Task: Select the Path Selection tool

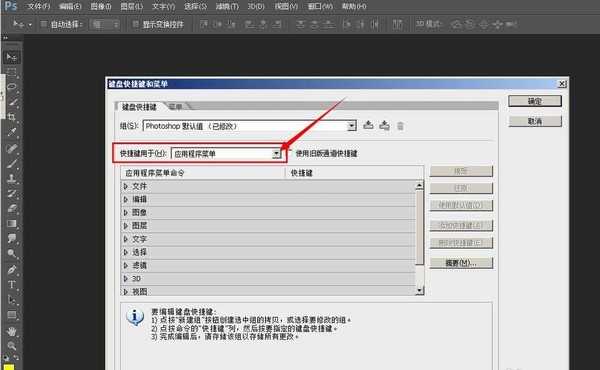Action: (x=11, y=300)
